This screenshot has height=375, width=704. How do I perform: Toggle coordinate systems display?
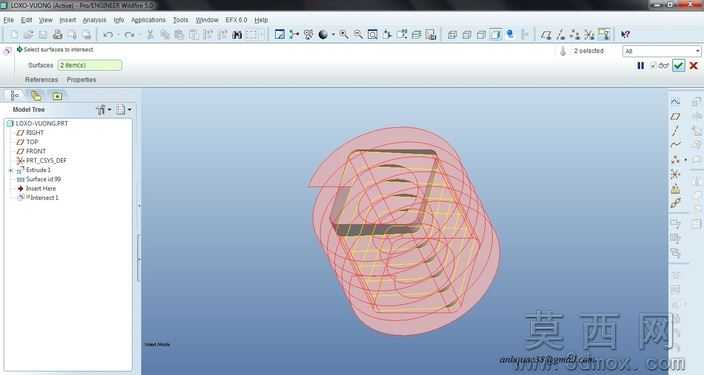(x=589, y=35)
